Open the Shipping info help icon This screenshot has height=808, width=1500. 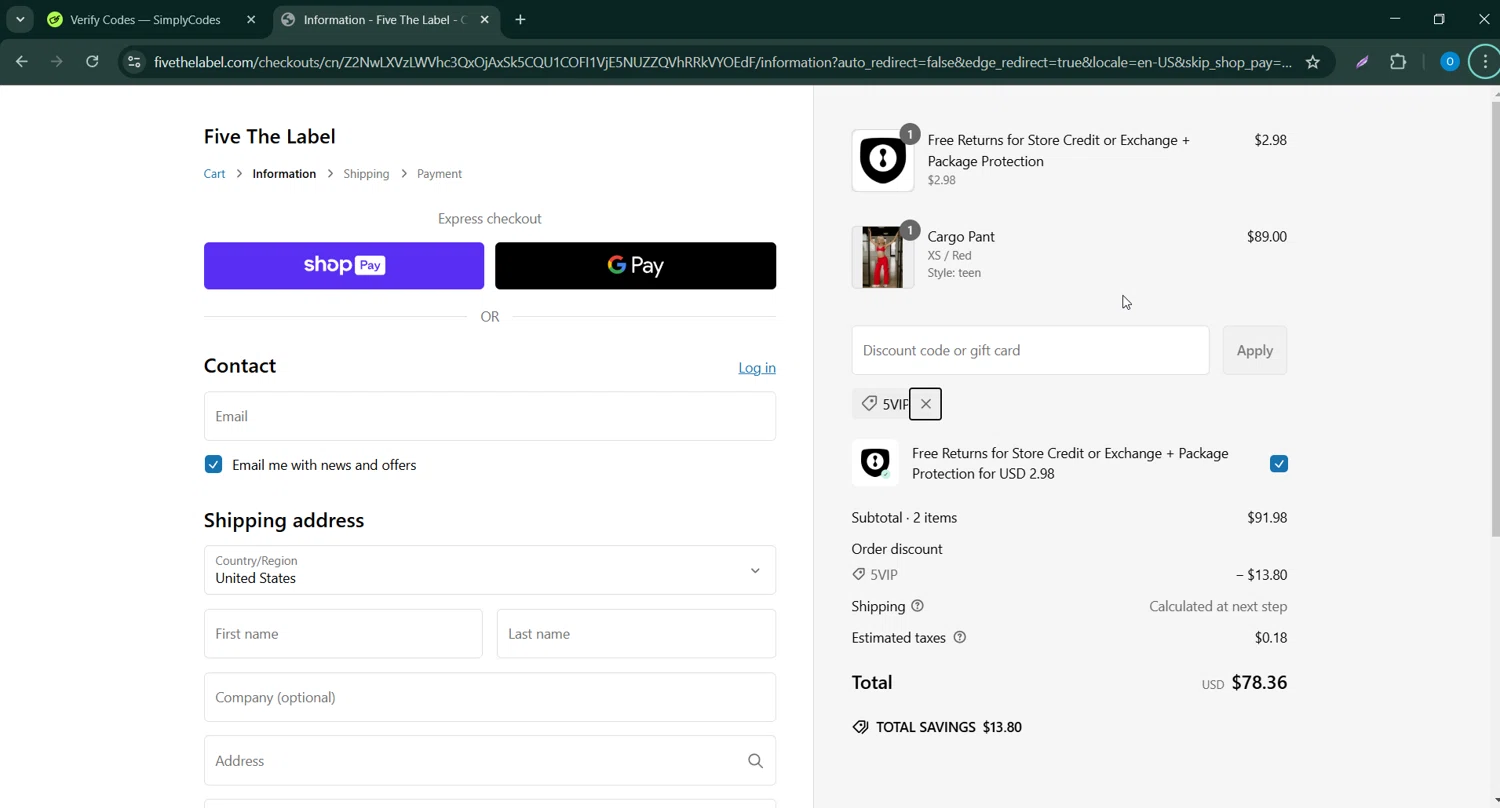click(x=917, y=606)
